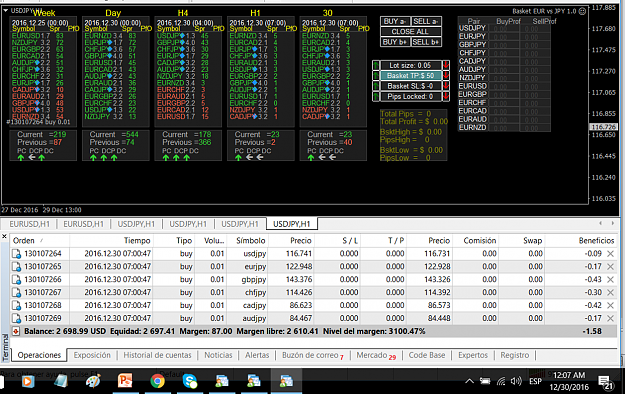Click the ESP language indicator

point(535,382)
